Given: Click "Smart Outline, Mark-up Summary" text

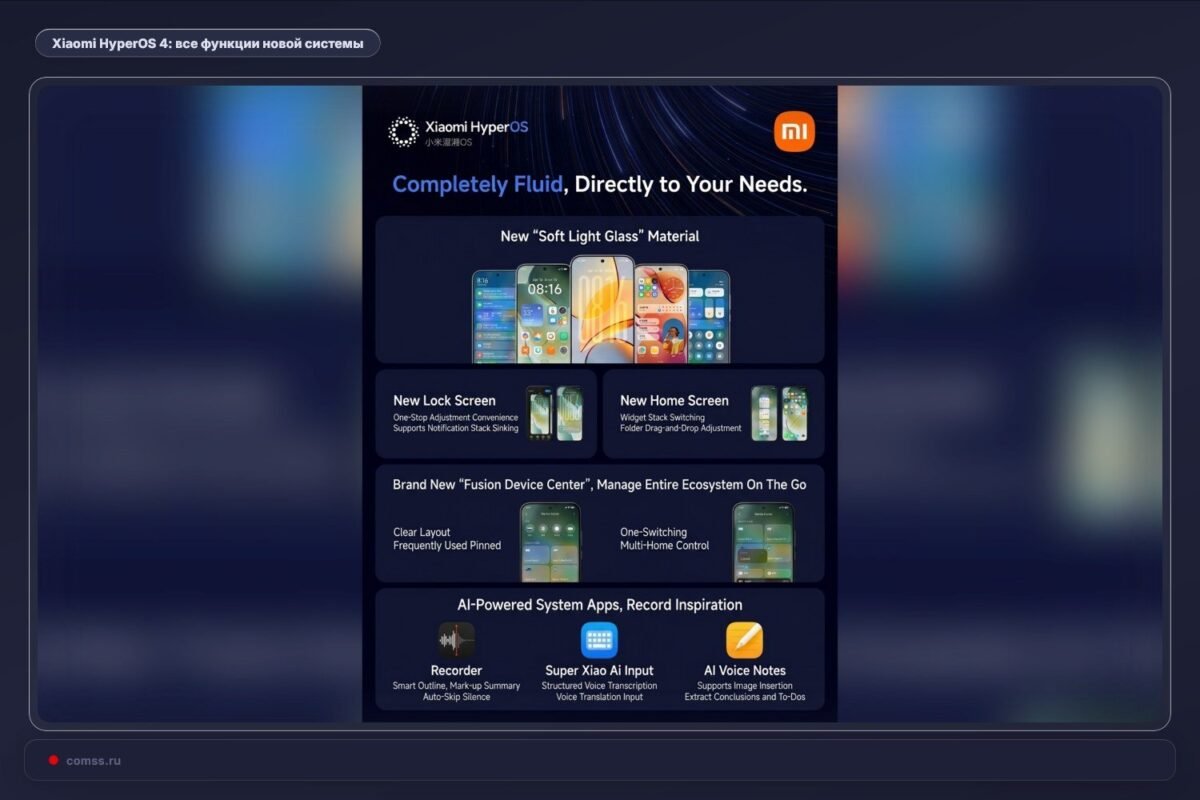Looking at the screenshot, I should point(456,686).
